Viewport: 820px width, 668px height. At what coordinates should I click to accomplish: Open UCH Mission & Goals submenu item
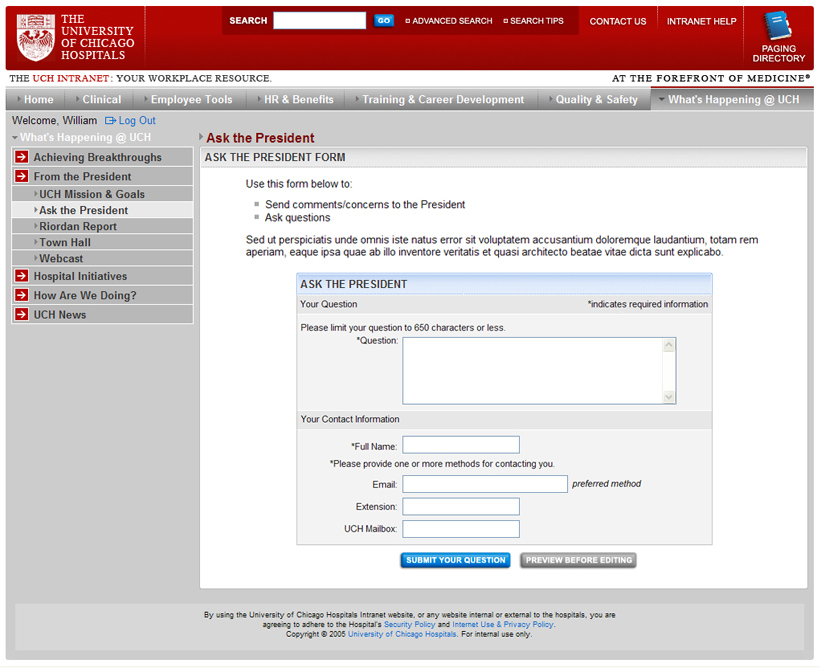(102, 194)
